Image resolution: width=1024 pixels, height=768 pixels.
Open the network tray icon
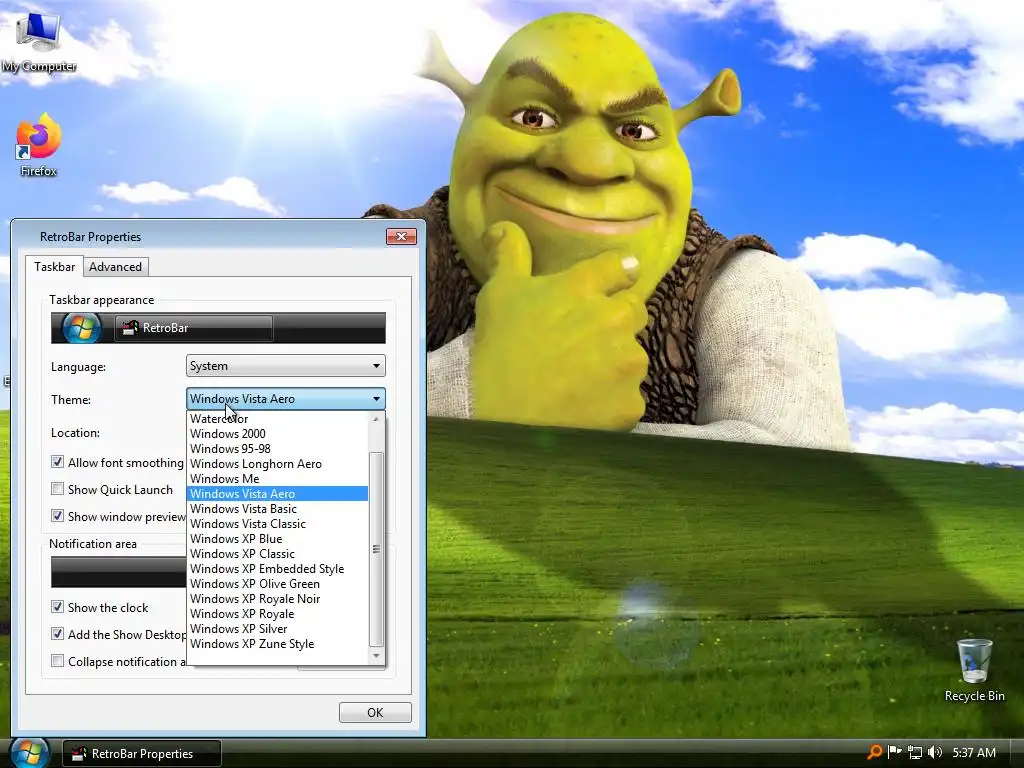(915, 752)
